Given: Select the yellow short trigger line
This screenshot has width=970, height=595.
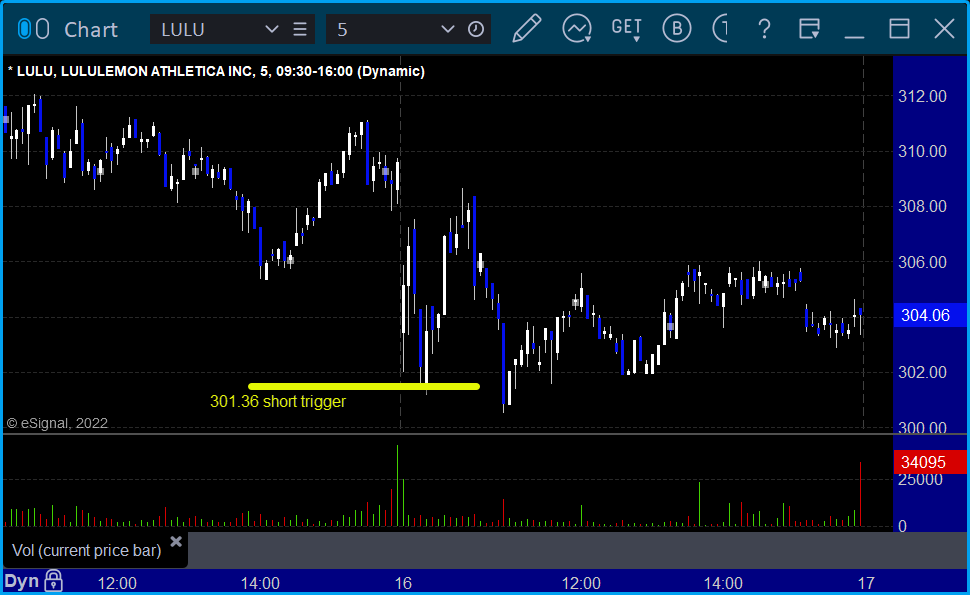Looking at the screenshot, I should click(364, 387).
